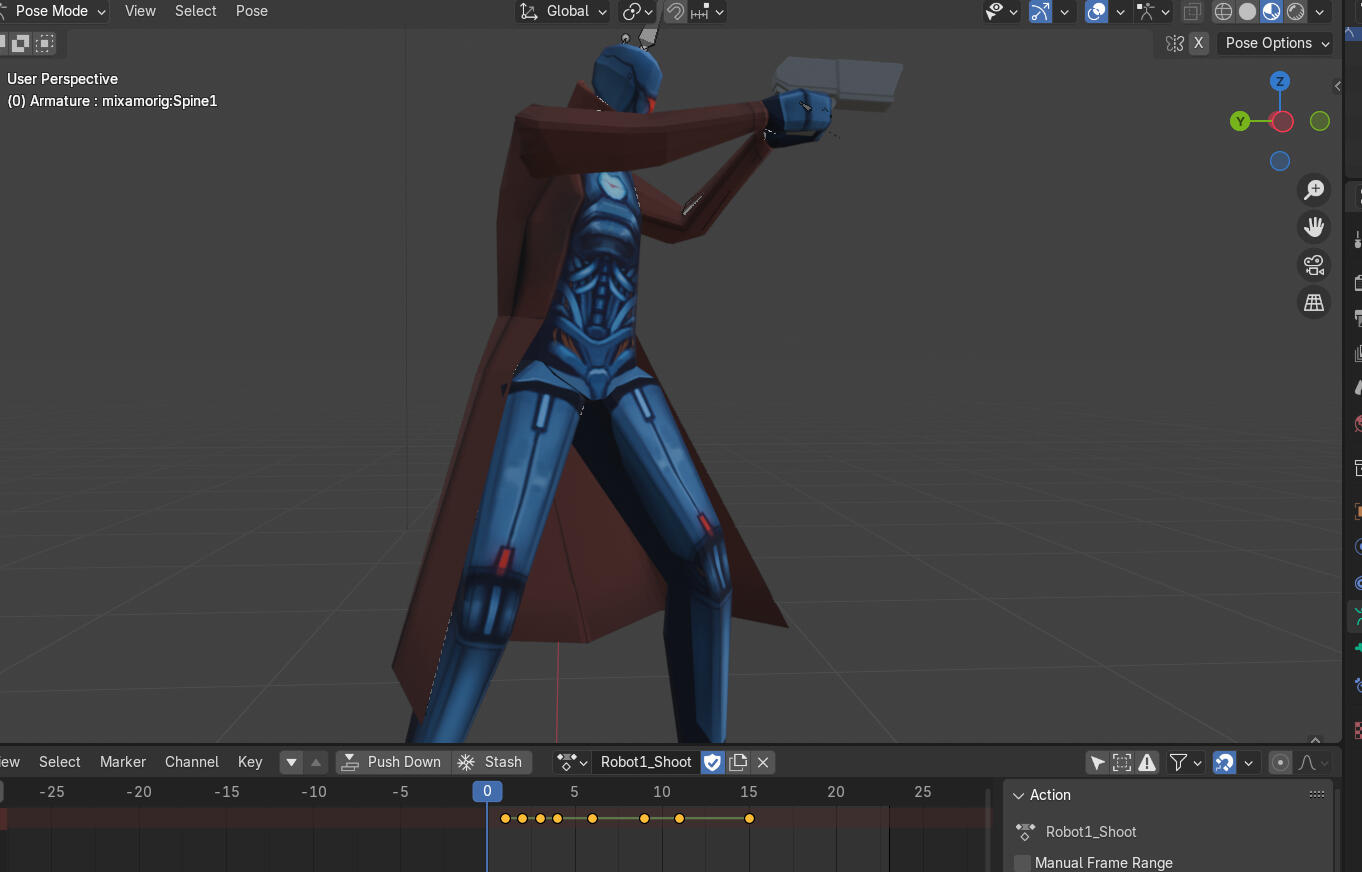
Task: Click the Z axis on navigation gizmo
Action: [1279, 81]
